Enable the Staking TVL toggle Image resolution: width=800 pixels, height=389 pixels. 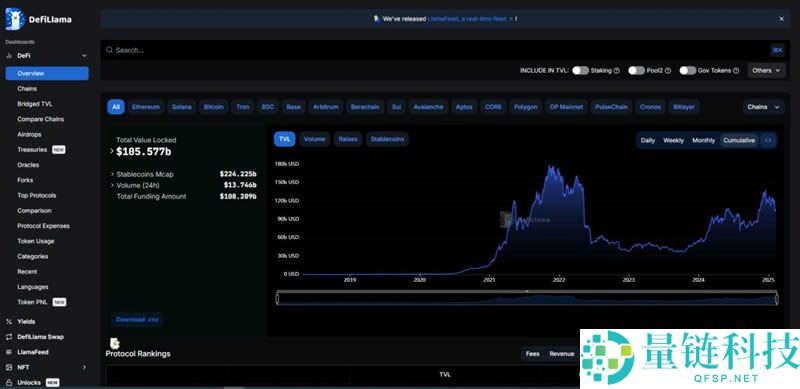(x=580, y=70)
